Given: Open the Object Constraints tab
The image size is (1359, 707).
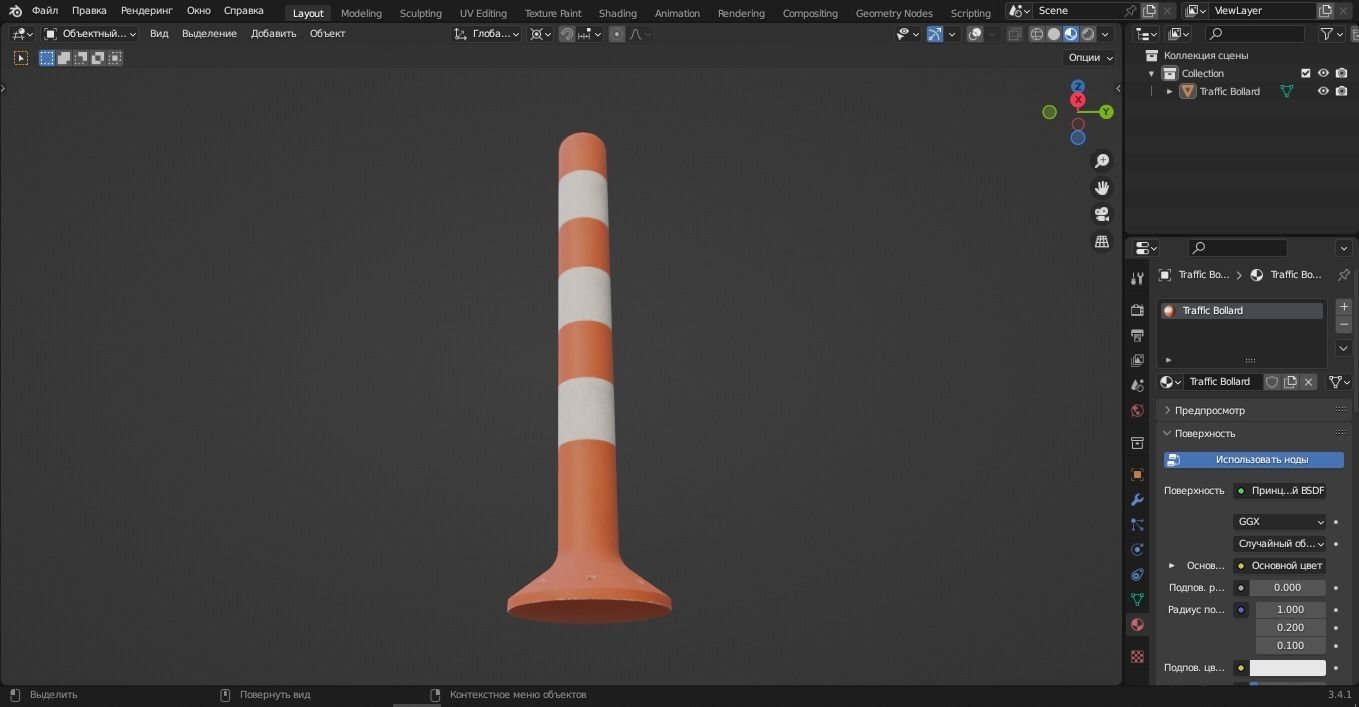Looking at the screenshot, I should tap(1137, 575).
